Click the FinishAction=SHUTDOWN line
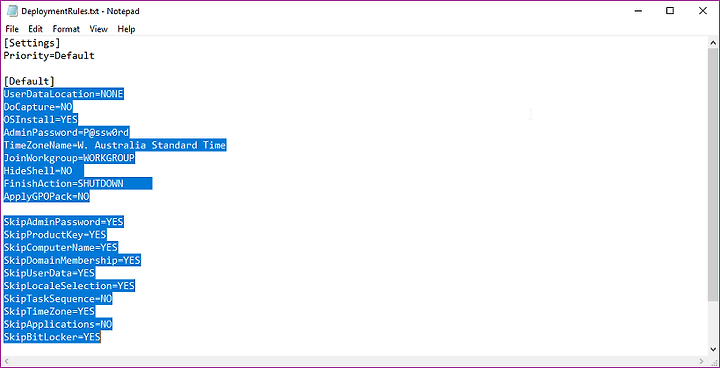Image resolution: width=720 pixels, height=368 pixels. (63, 184)
